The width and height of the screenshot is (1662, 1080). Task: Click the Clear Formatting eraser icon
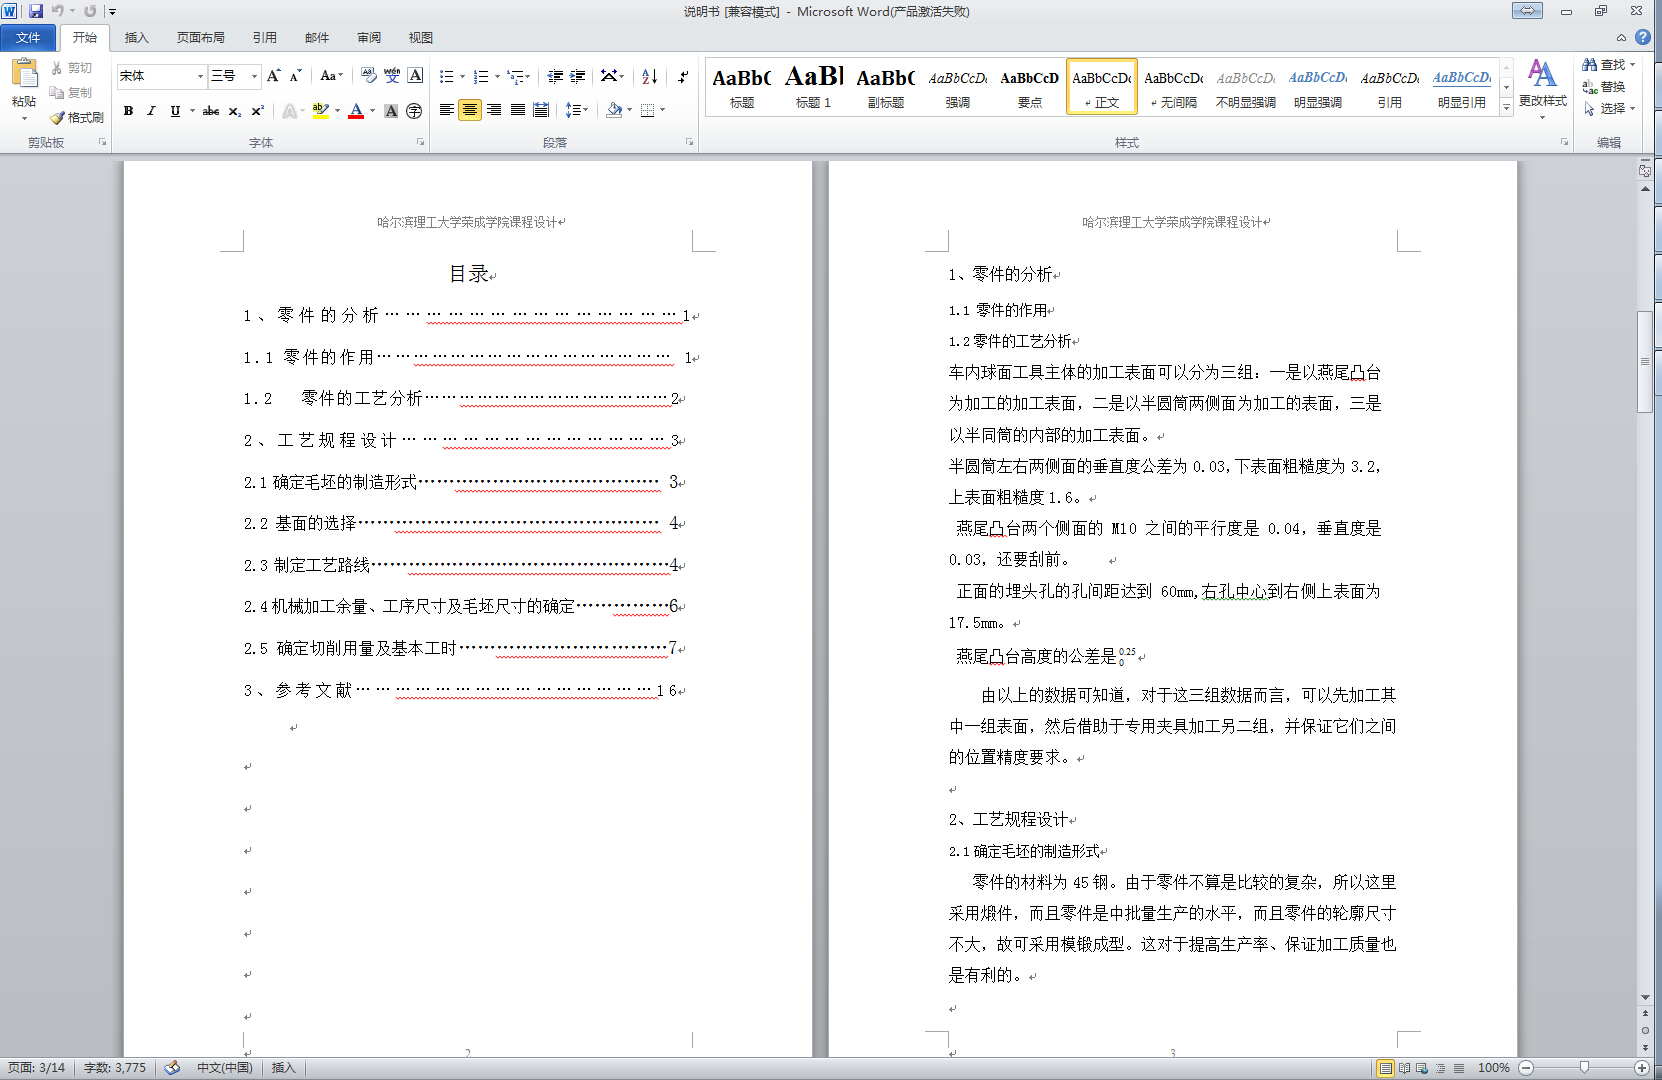click(369, 76)
